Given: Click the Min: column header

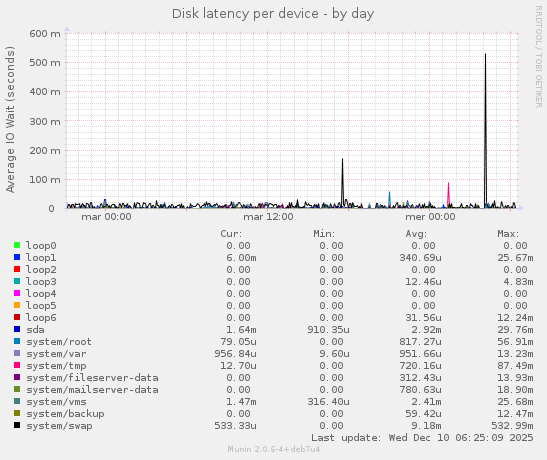Looking at the screenshot, I should (x=324, y=233).
